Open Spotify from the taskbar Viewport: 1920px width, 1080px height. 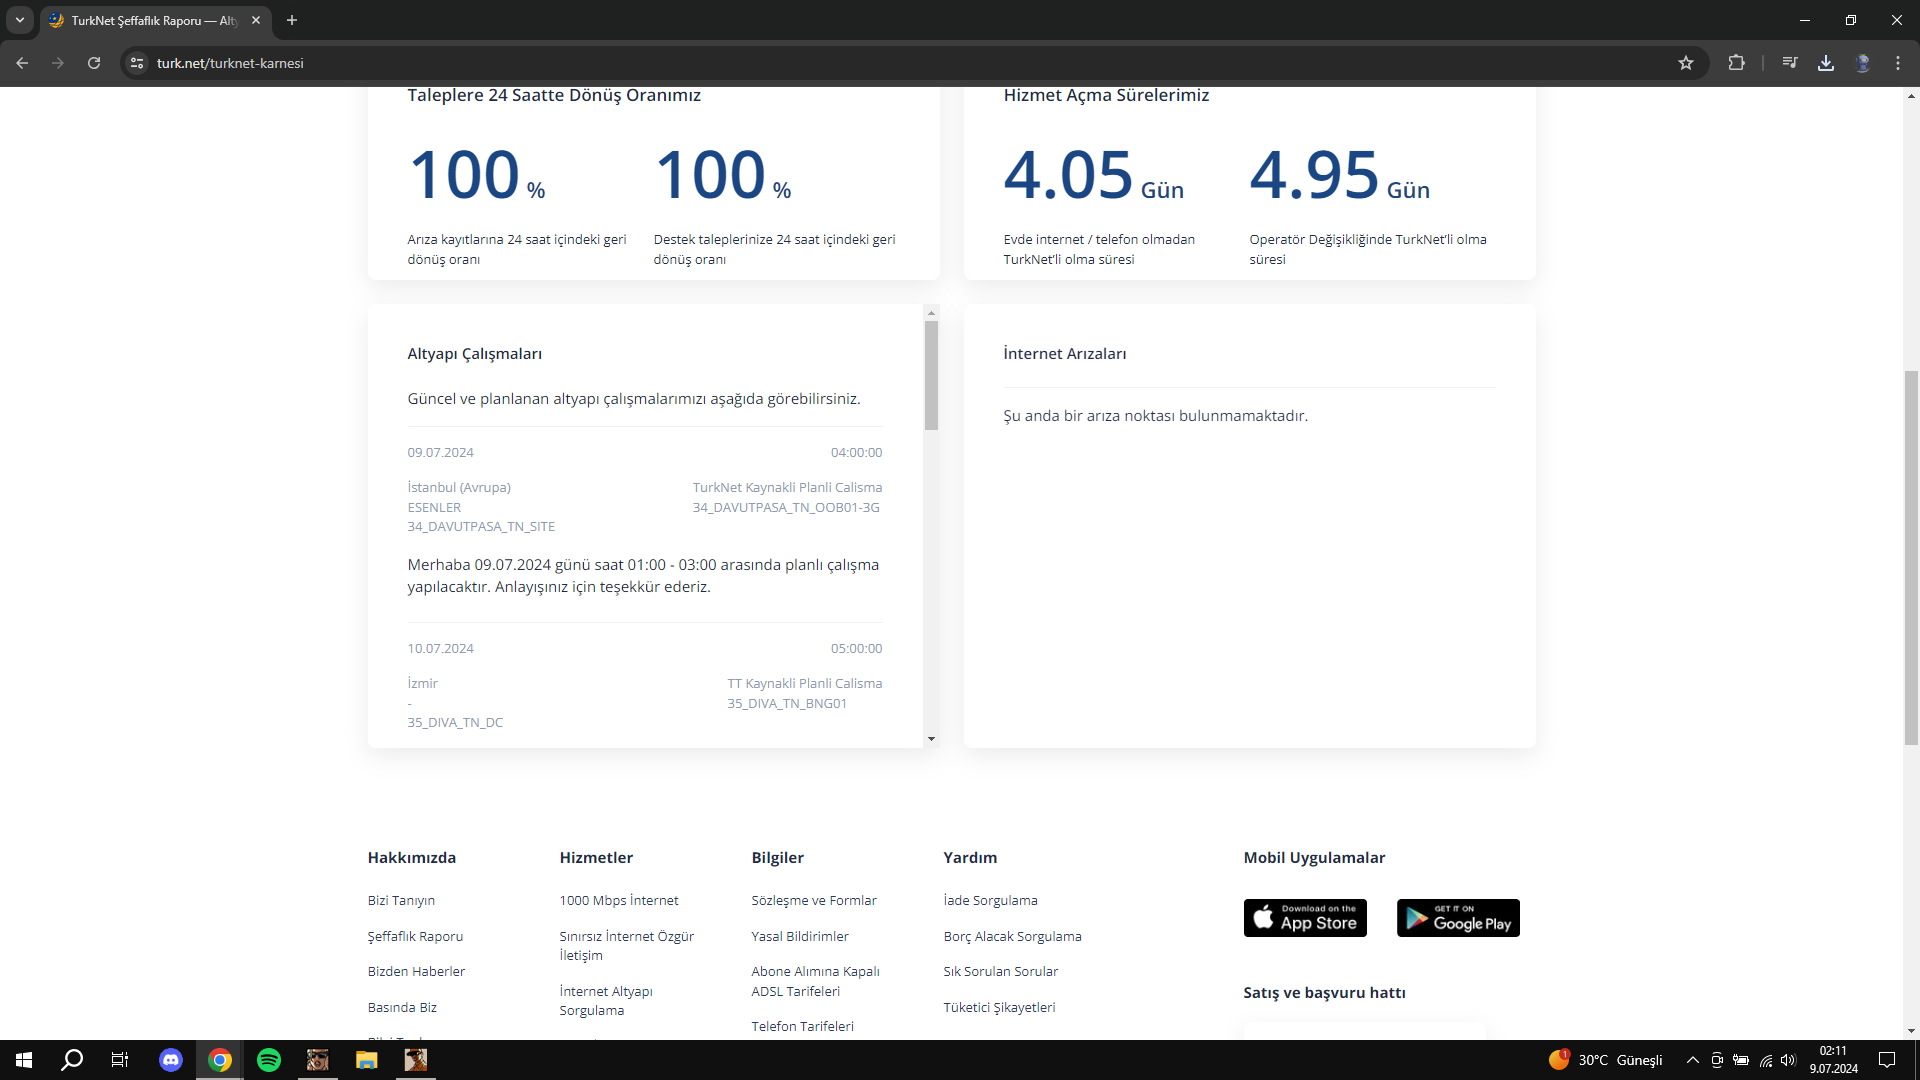pos(269,1060)
